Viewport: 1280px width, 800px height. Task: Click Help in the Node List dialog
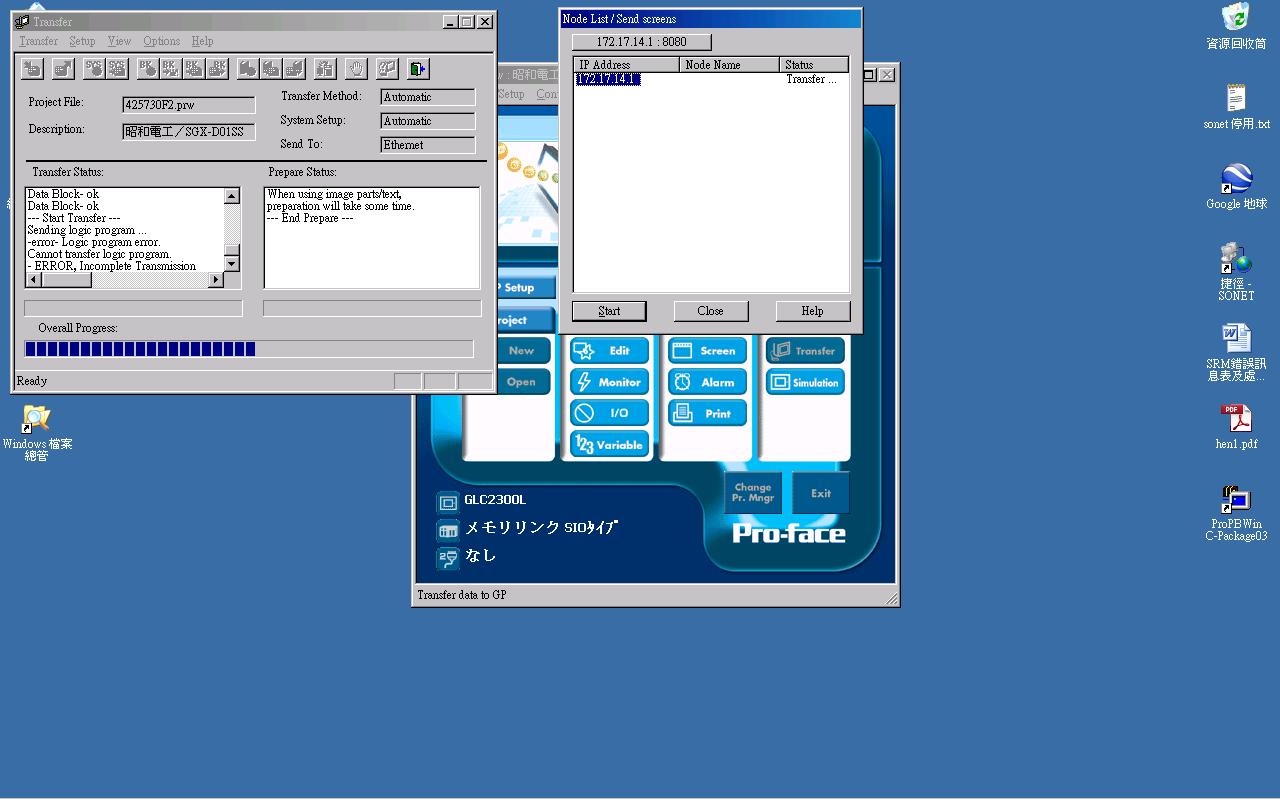(812, 311)
